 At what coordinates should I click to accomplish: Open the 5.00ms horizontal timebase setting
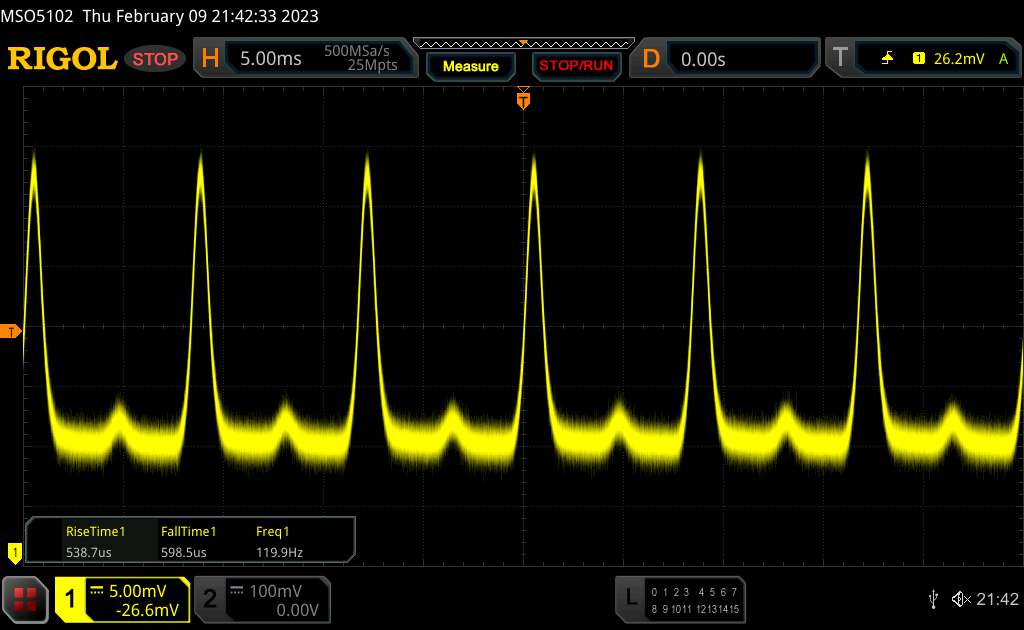[x=270, y=59]
